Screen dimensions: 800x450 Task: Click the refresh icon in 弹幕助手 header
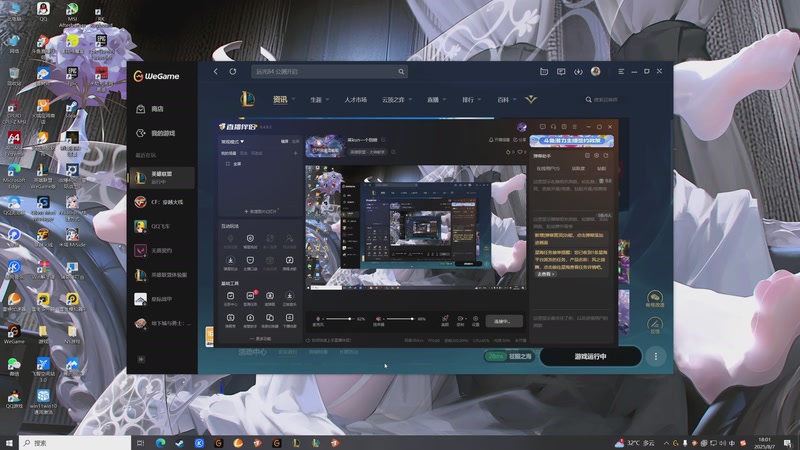pos(606,156)
